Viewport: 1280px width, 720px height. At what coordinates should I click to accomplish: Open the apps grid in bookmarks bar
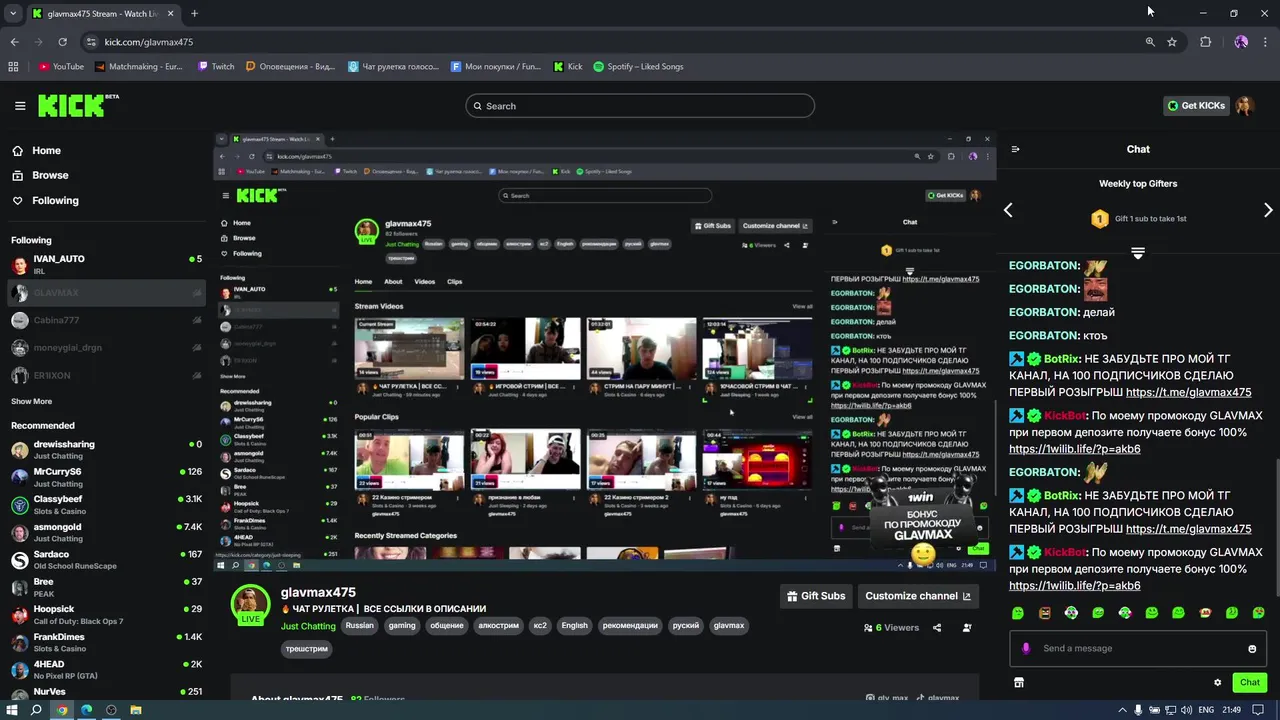[13, 67]
